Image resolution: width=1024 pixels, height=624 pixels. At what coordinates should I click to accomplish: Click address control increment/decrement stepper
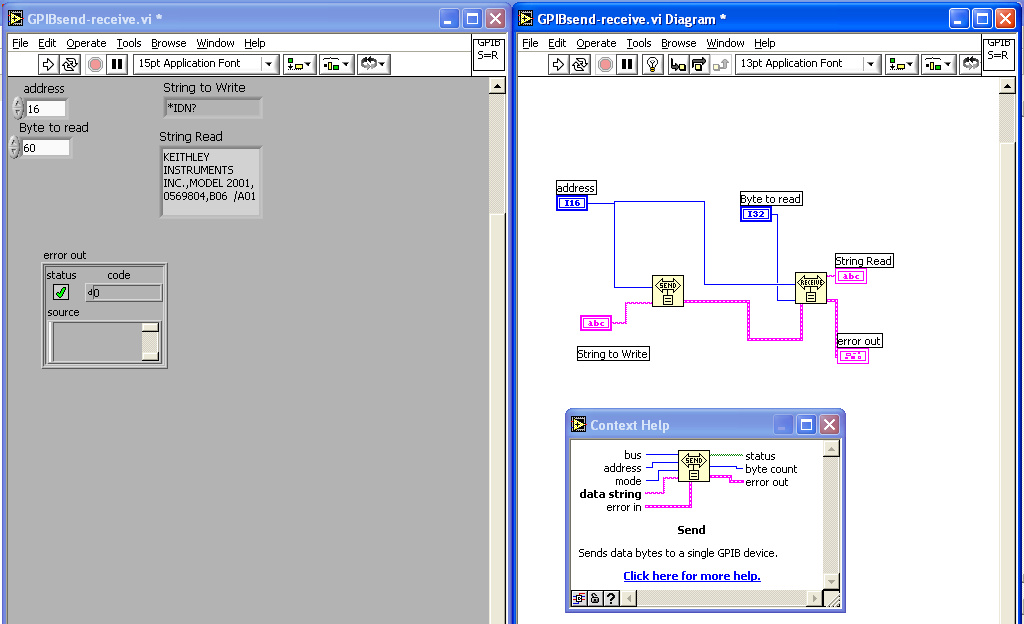click(x=18, y=108)
